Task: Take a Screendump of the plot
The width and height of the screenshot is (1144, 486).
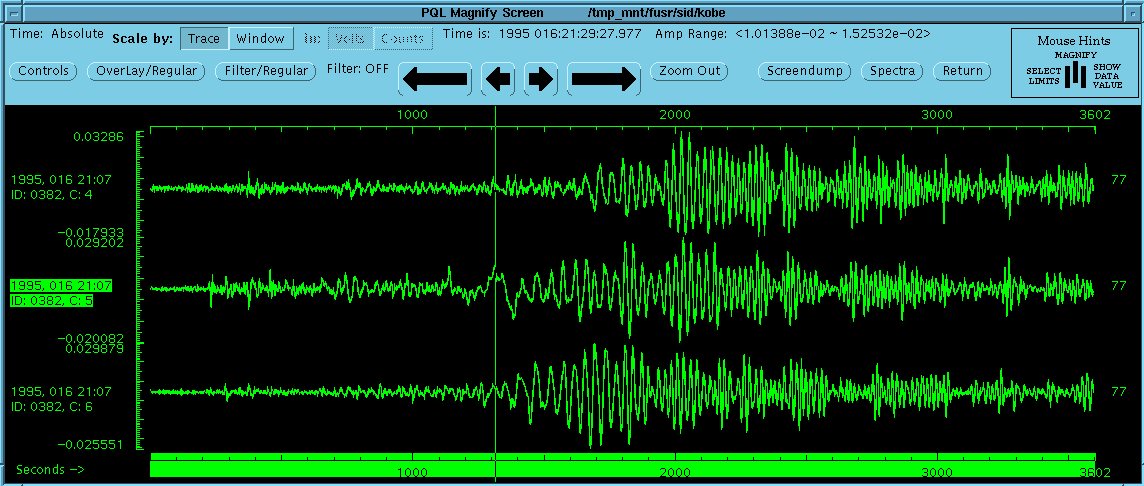Action: pos(804,71)
